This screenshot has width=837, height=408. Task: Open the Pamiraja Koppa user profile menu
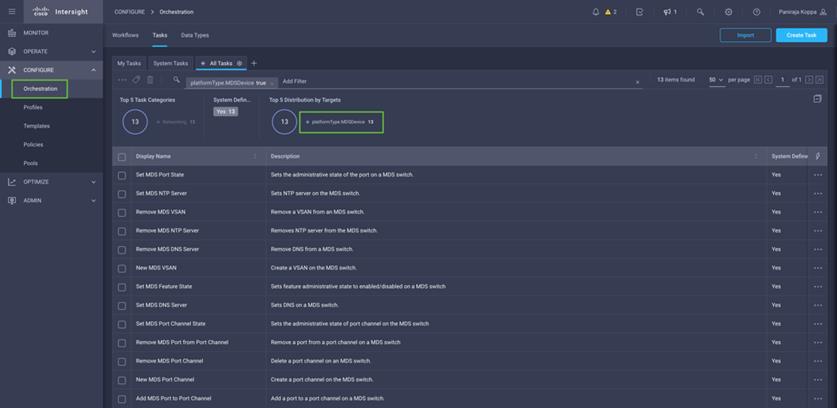[802, 12]
